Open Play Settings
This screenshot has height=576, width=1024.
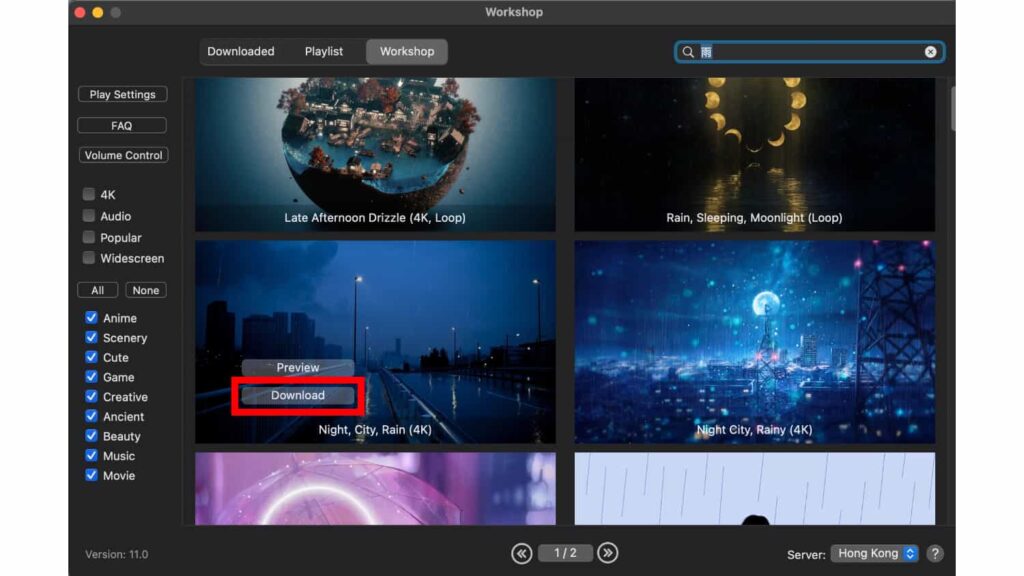coord(122,94)
